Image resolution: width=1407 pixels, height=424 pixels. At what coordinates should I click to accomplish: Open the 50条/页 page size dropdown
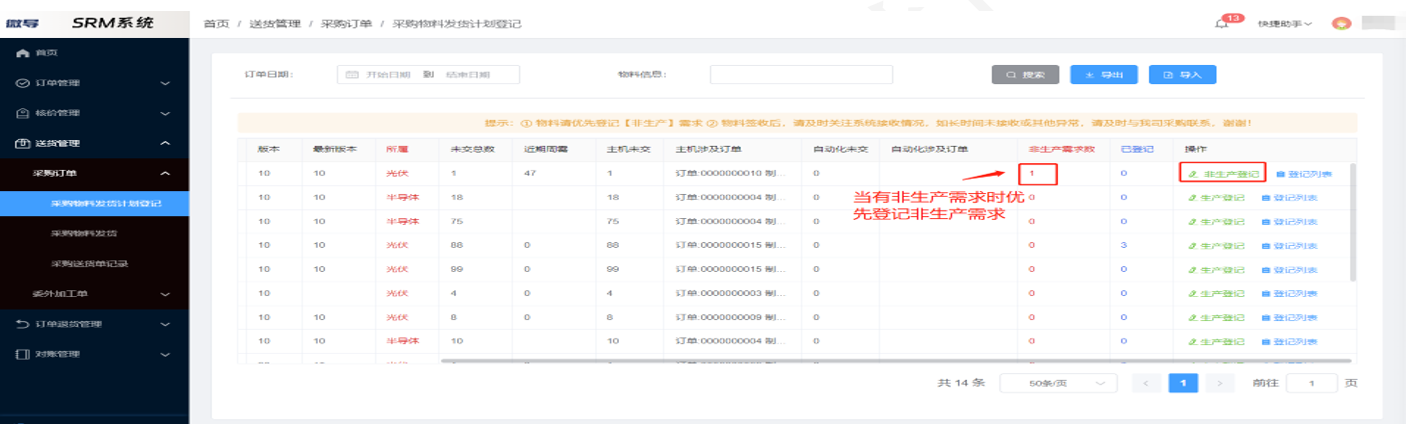click(x=1058, y=383)
